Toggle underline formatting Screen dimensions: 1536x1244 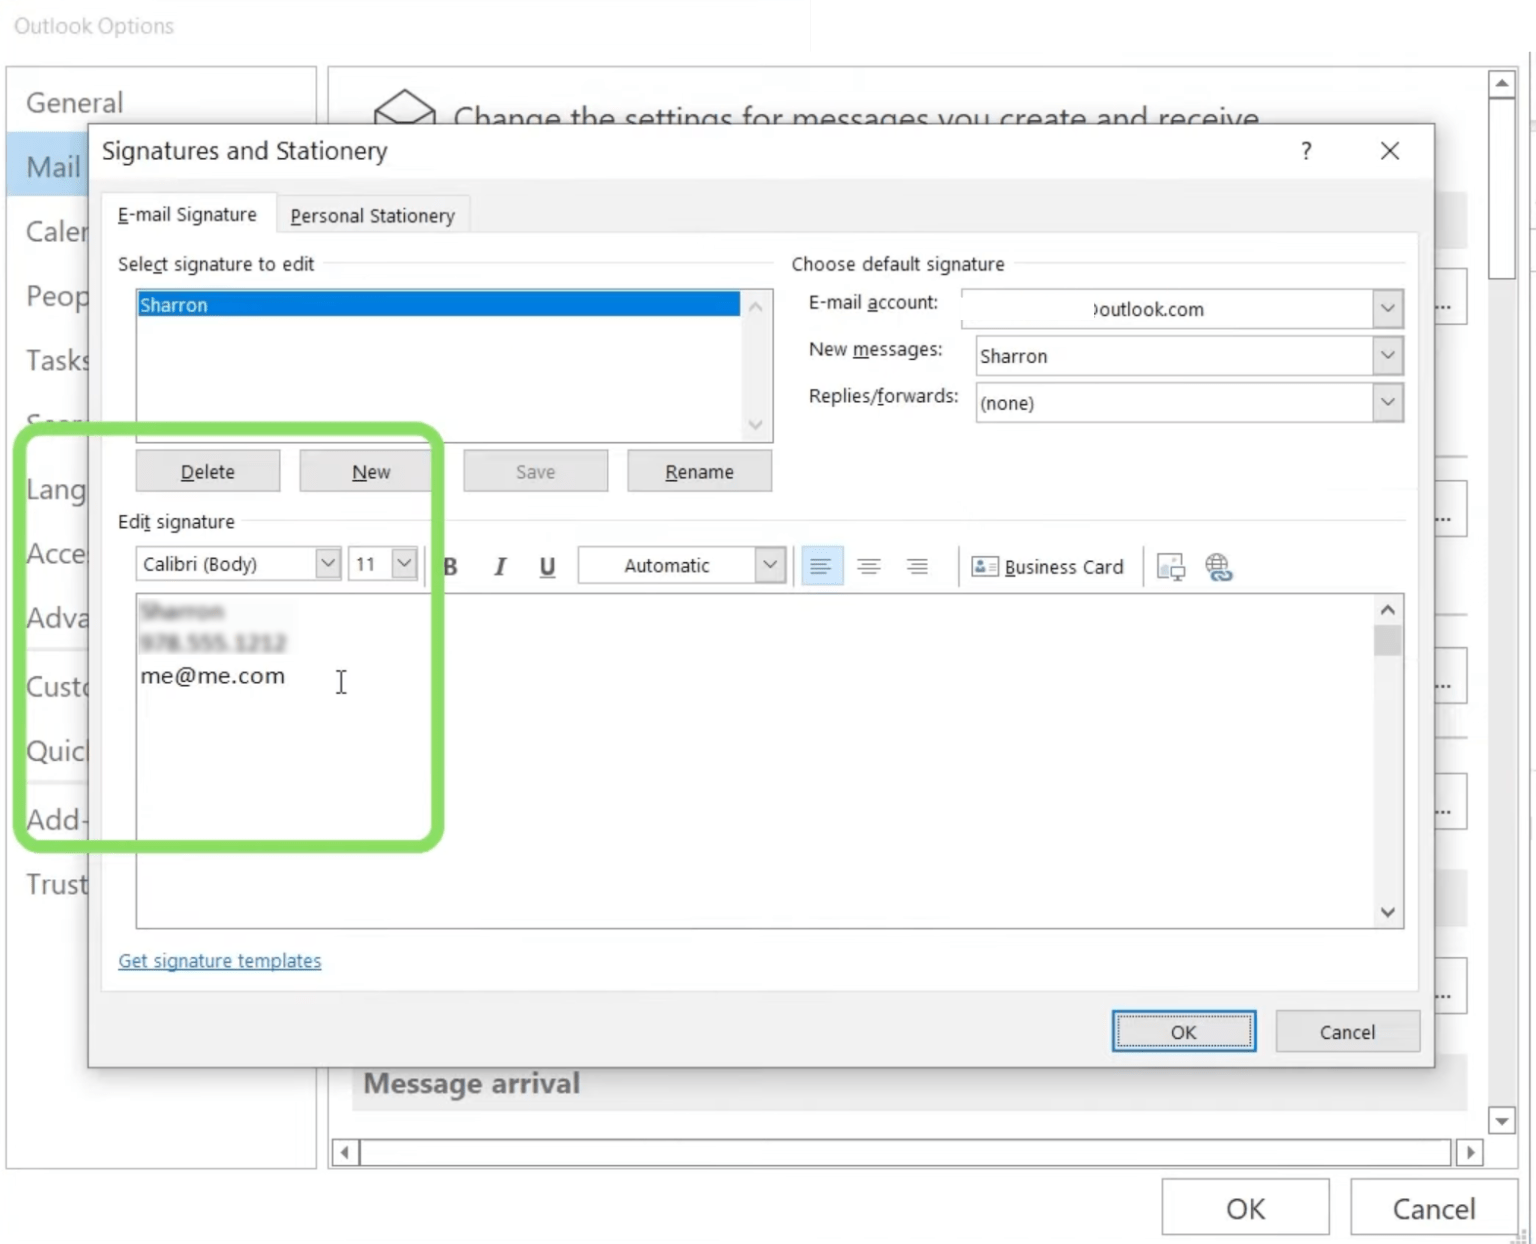coord(546,566)
